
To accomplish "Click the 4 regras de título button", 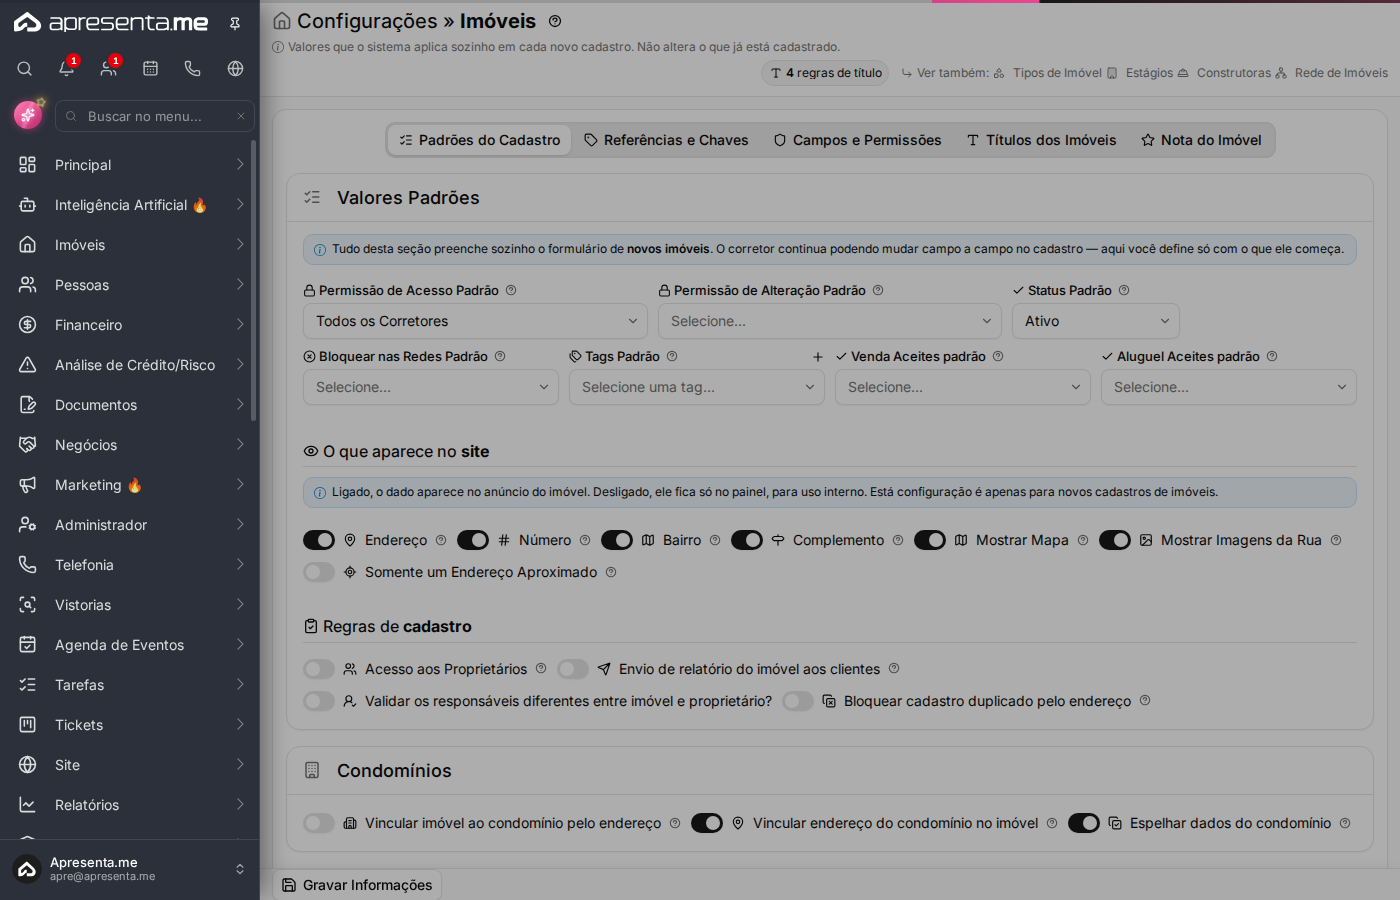I will pos(826,73).
